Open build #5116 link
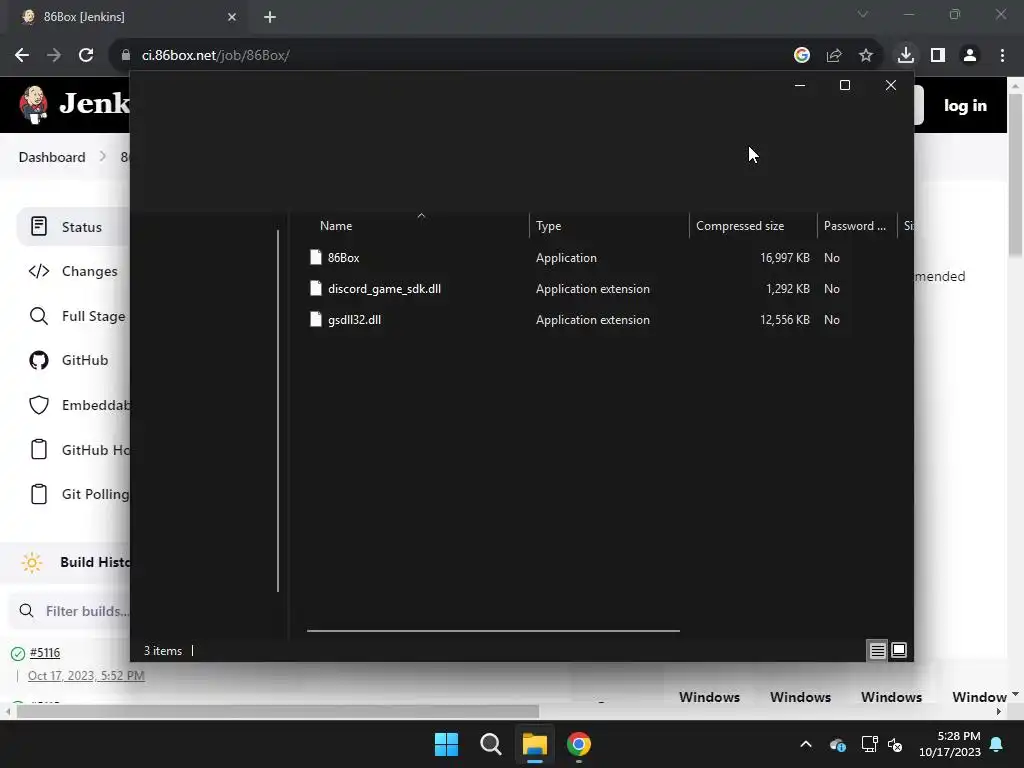 tap(45, 652)
